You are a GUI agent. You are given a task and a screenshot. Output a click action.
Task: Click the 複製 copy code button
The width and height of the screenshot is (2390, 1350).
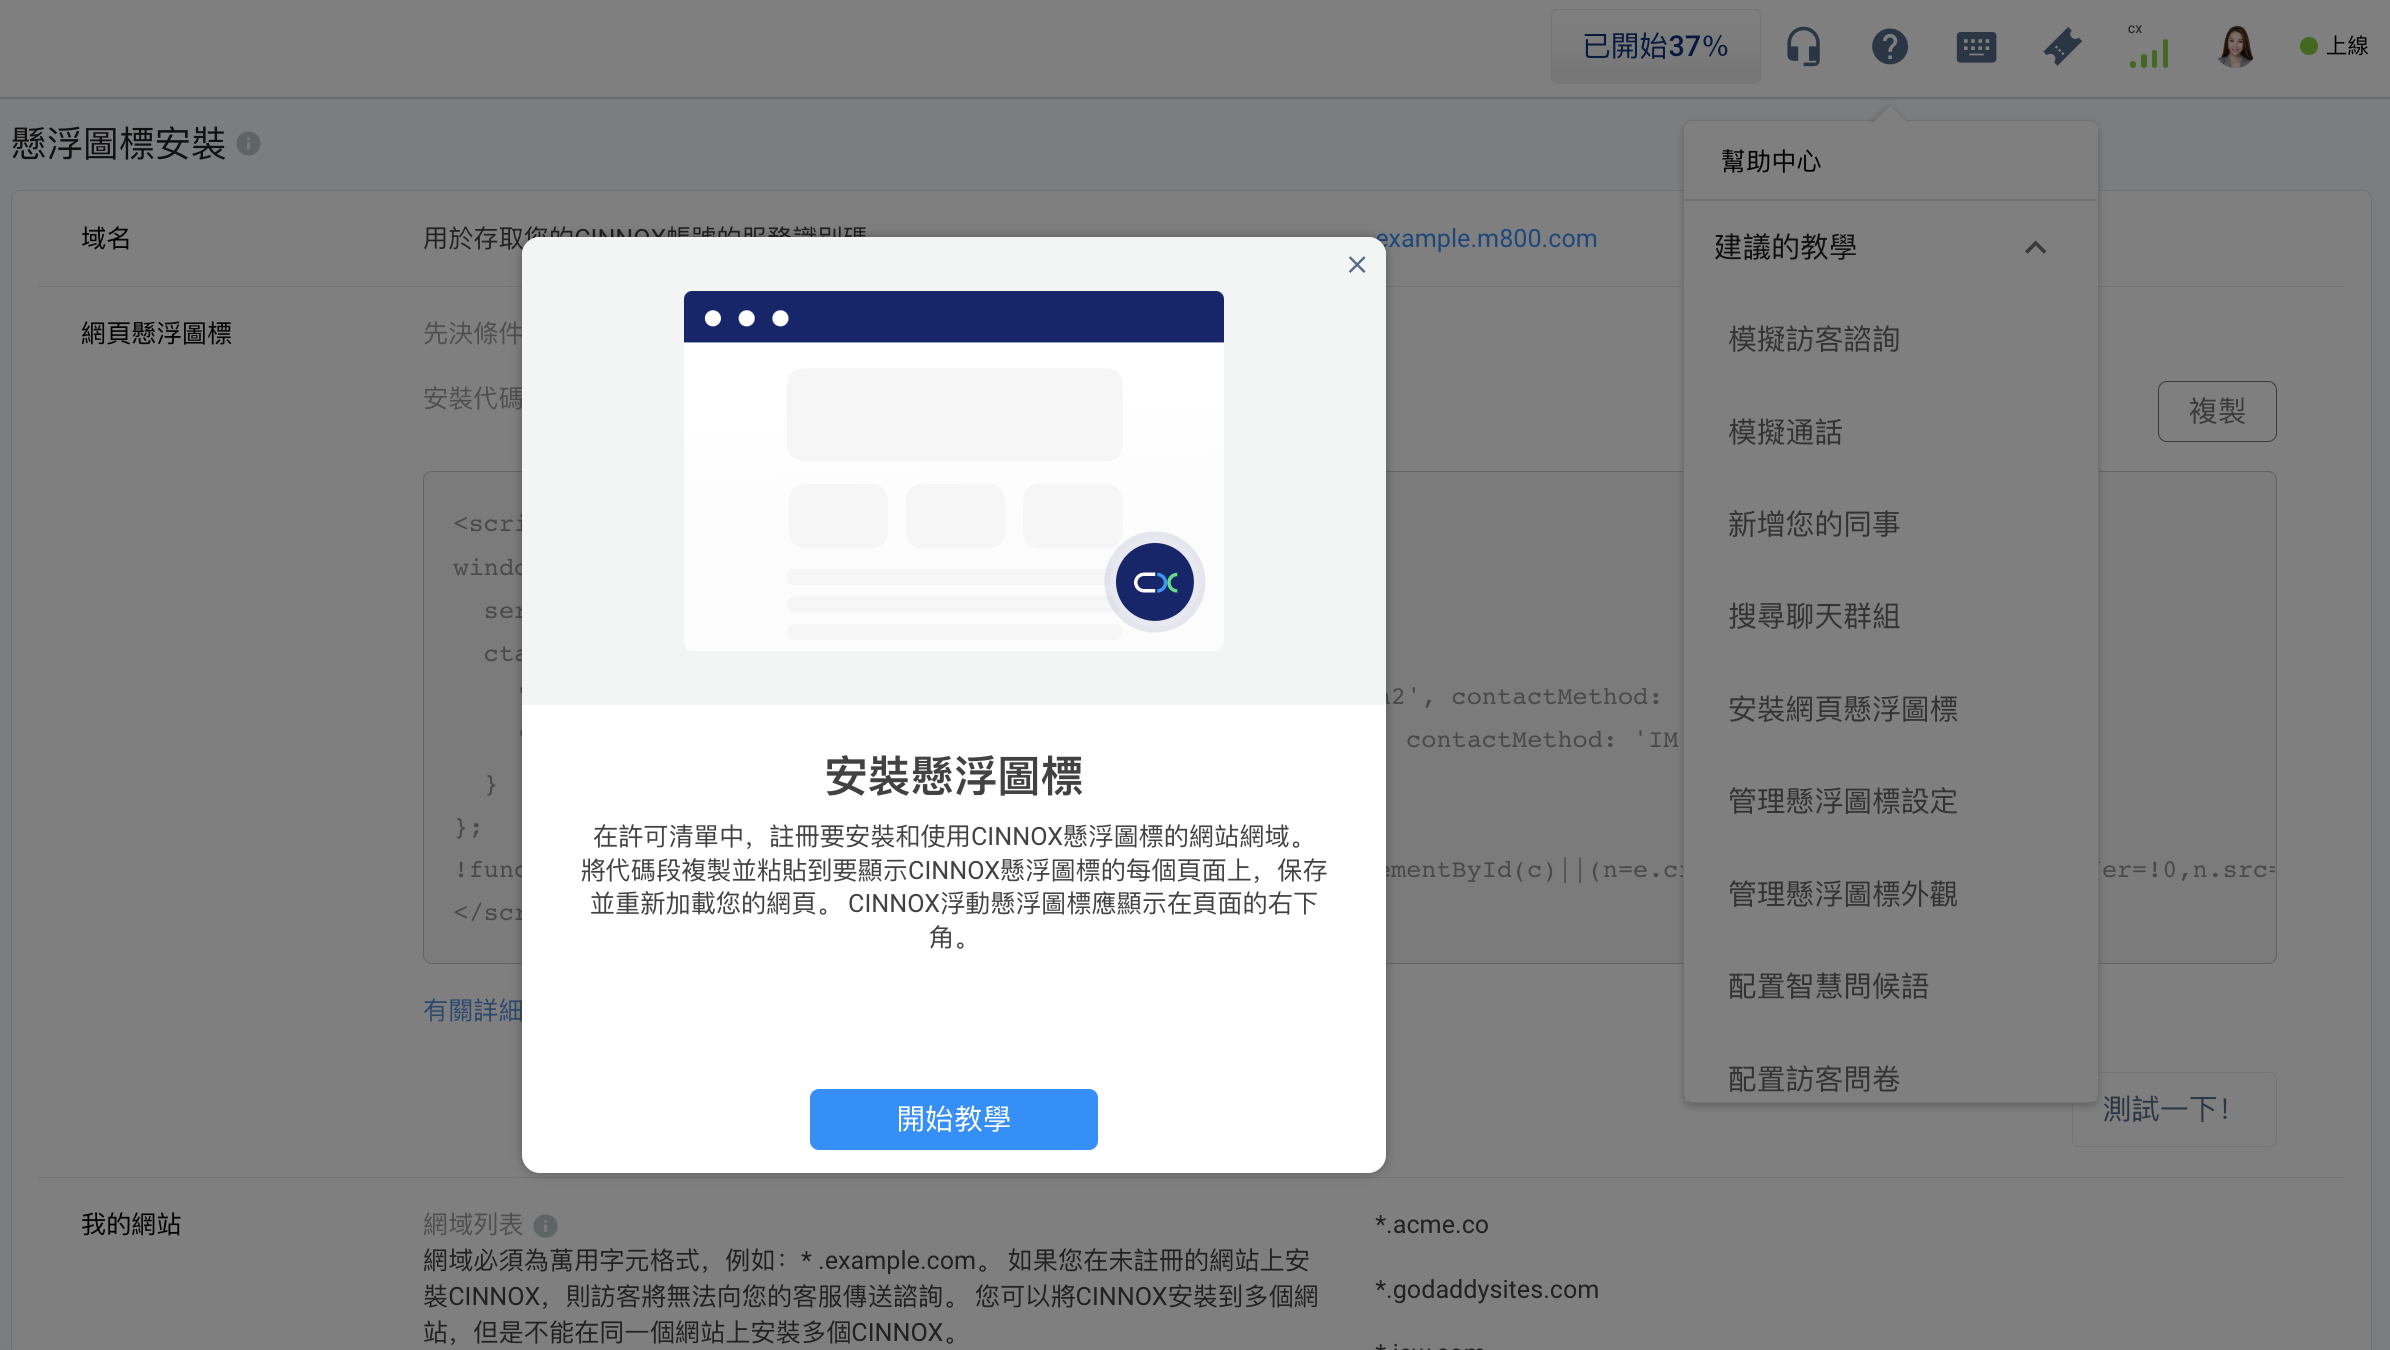(2216, 411)
